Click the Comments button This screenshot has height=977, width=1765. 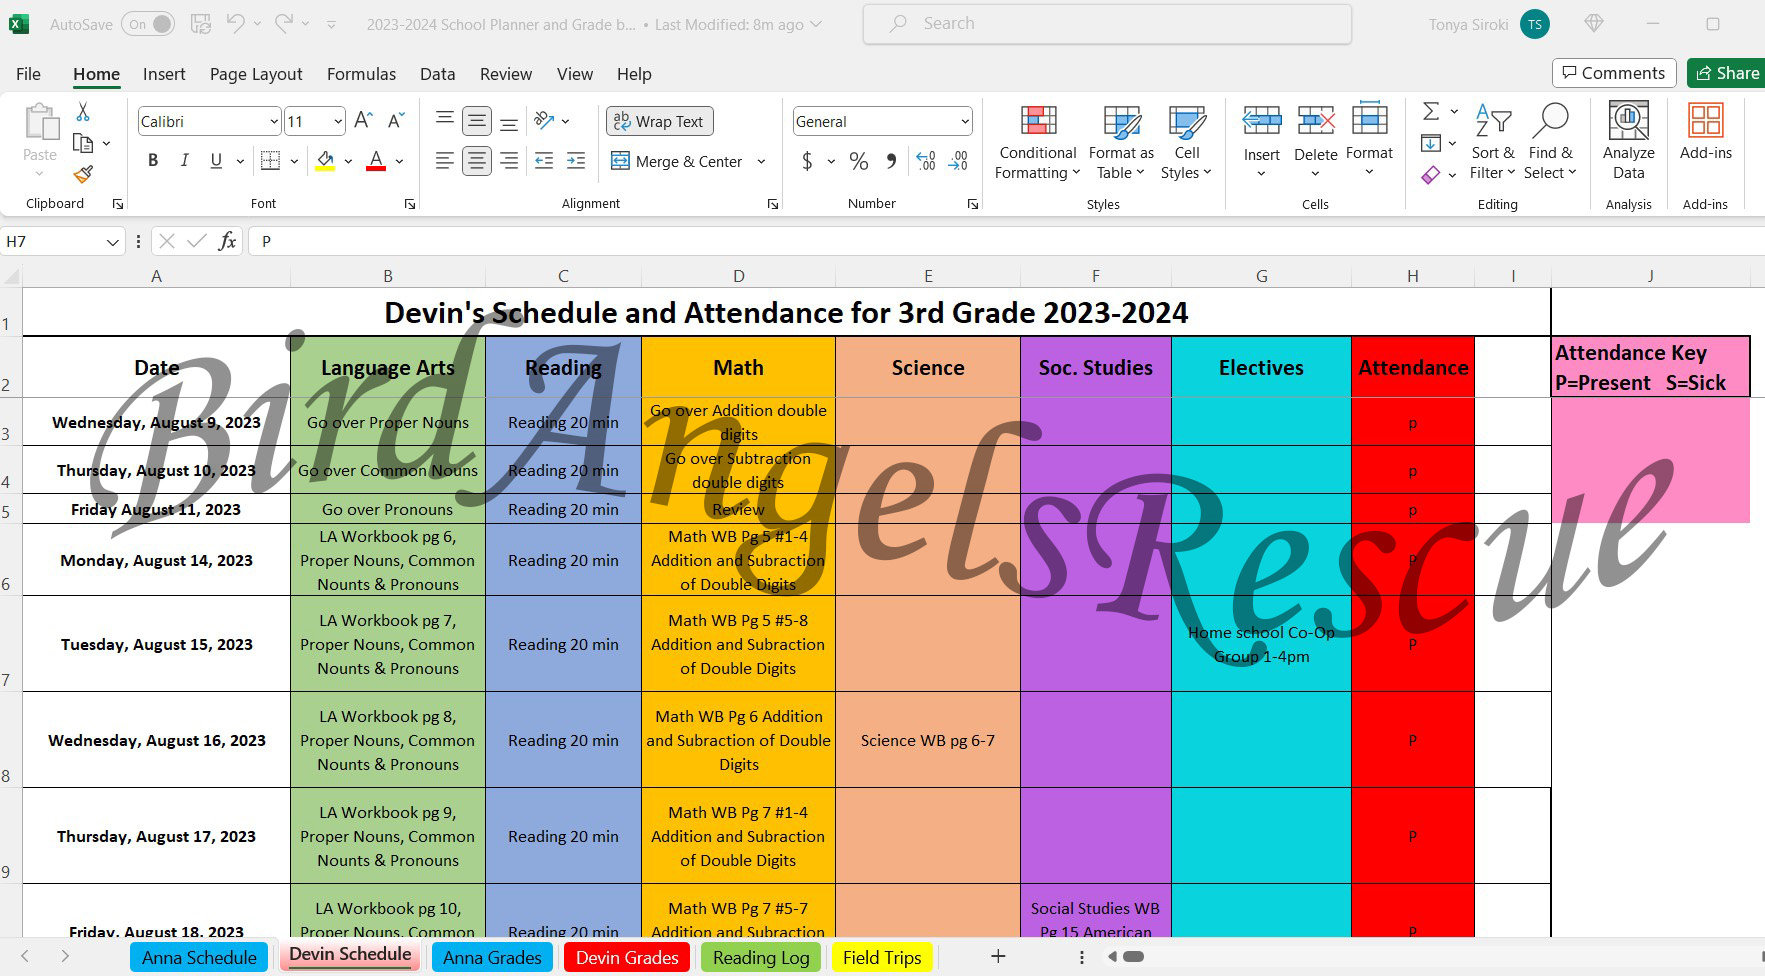1614,73
